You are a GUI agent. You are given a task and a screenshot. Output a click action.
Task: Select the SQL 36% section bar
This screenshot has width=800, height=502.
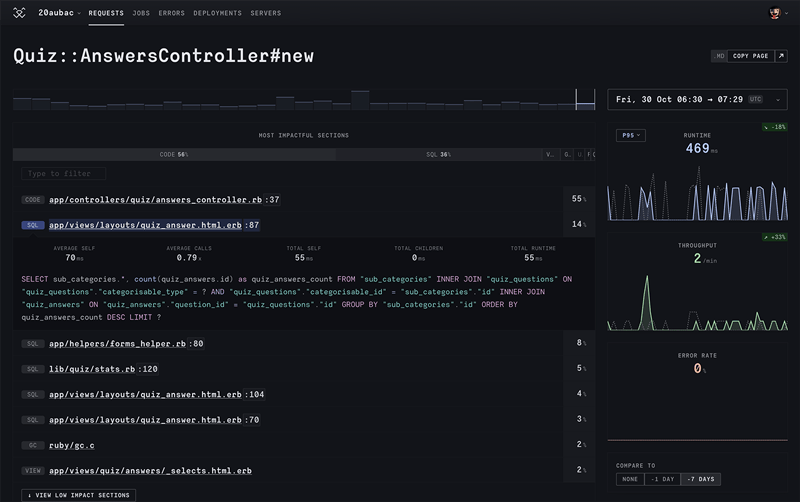[438, 155]
